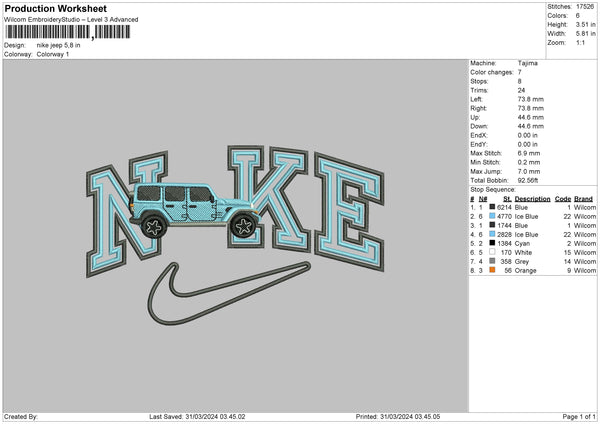Click the design name 'nike jeep 5,8 in'
Viewport: 600px width, 424px height.
(59, 45)
